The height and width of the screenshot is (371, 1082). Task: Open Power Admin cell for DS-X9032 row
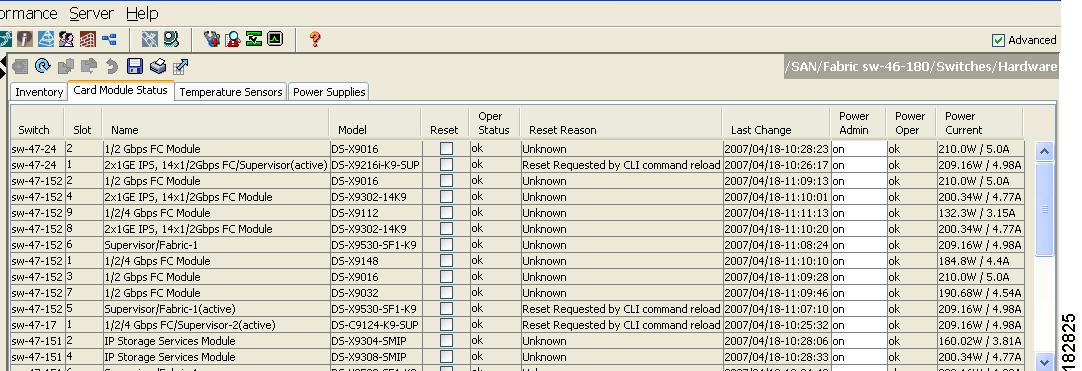[858, 292]
